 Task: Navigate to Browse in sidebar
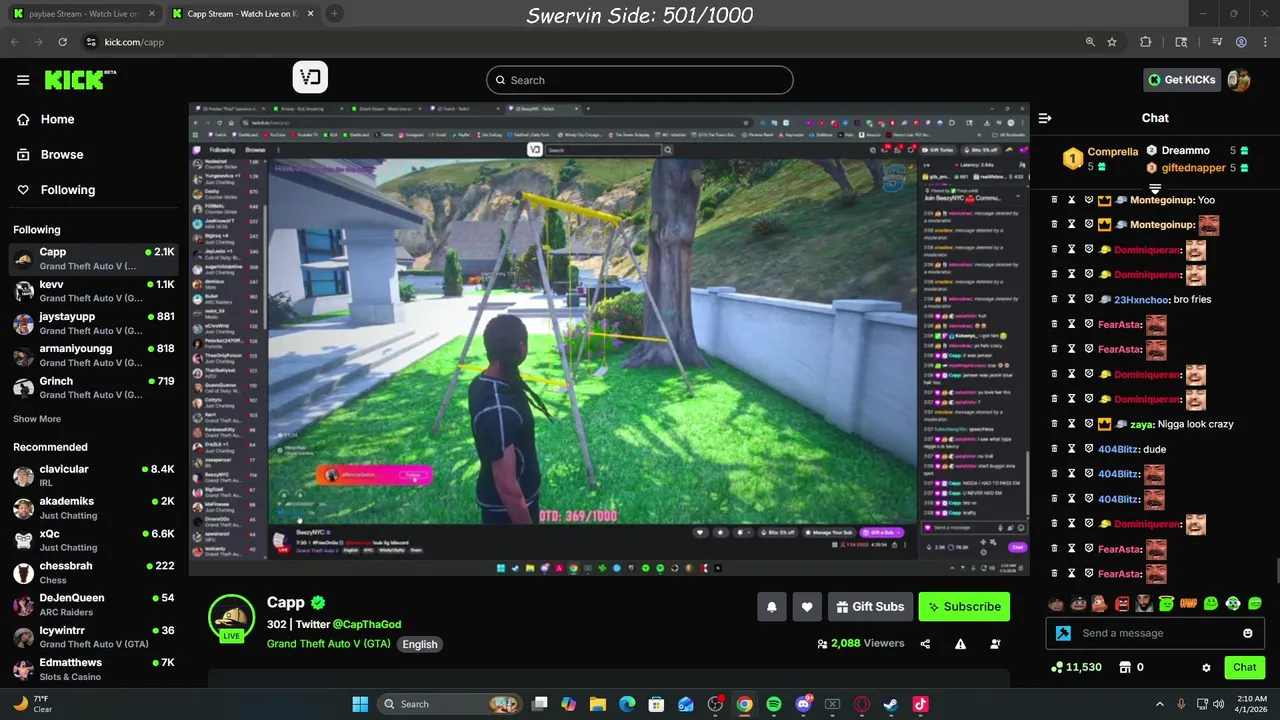[50, 154]
